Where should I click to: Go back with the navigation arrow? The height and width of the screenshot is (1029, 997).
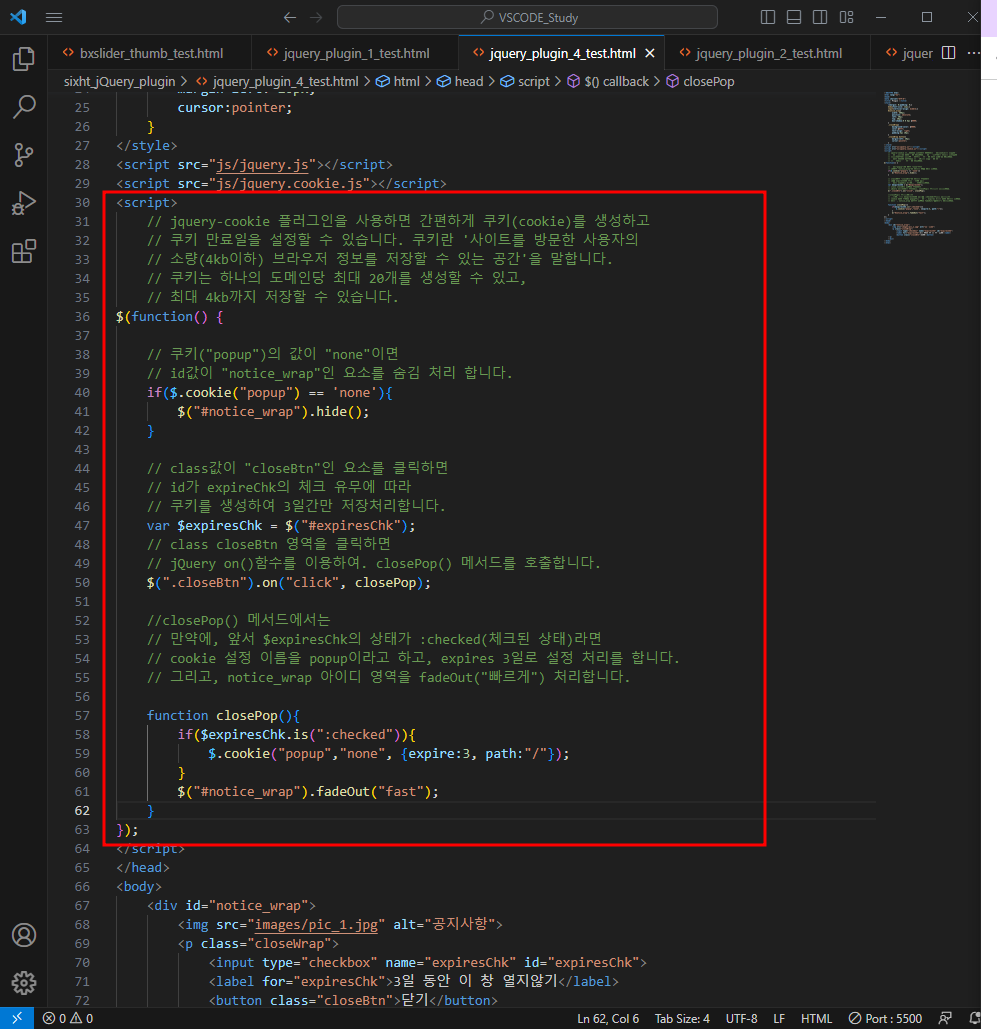289,18
